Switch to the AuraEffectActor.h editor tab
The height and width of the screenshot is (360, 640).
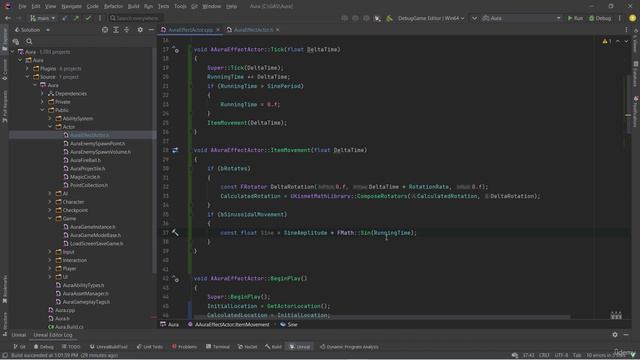tap(253, 30)
